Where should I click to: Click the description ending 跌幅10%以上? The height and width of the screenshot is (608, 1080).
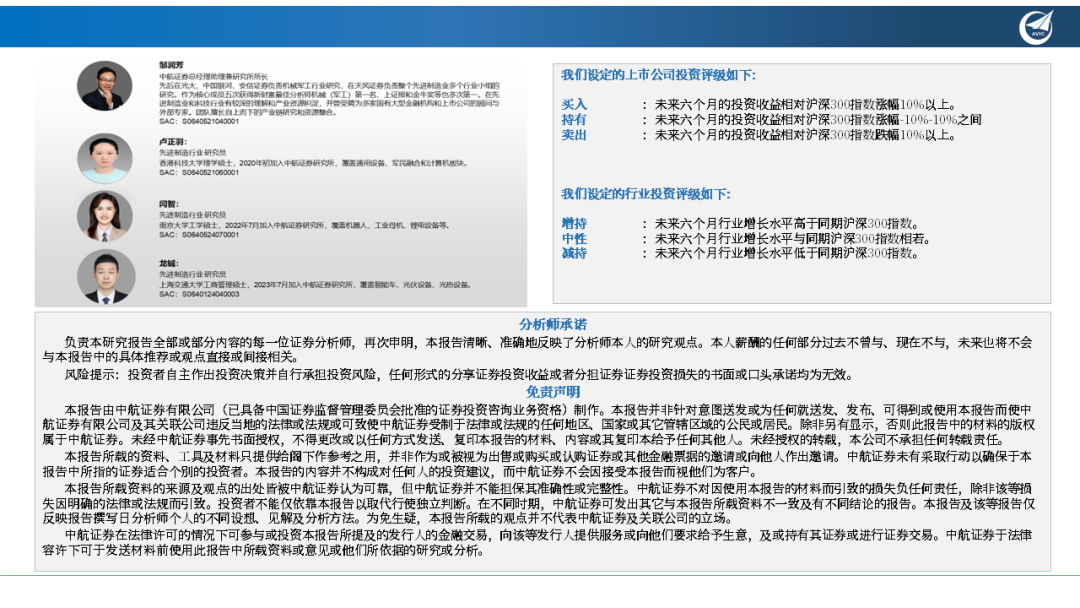(x=806, y=135)
